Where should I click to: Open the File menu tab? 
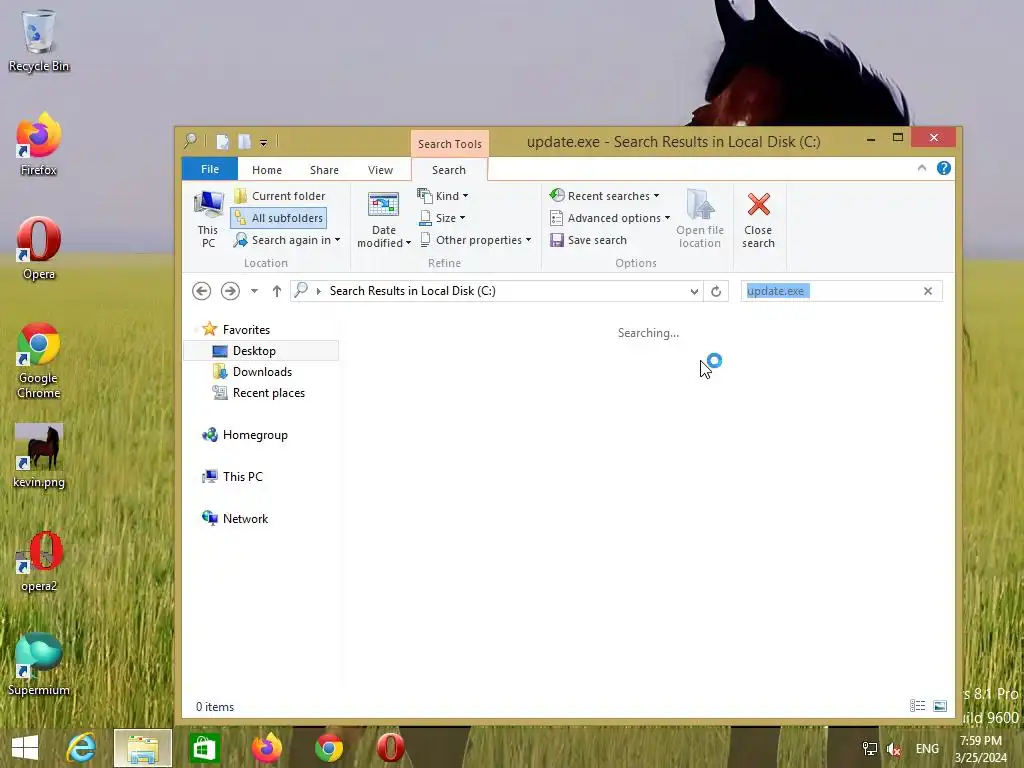click(x=210, y=169)
